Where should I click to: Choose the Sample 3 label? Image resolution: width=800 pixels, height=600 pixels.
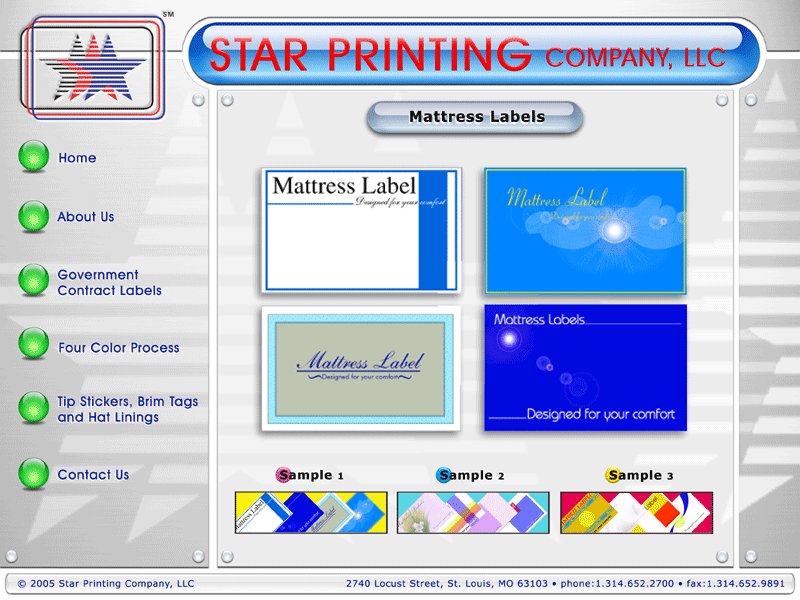point(640,475)
